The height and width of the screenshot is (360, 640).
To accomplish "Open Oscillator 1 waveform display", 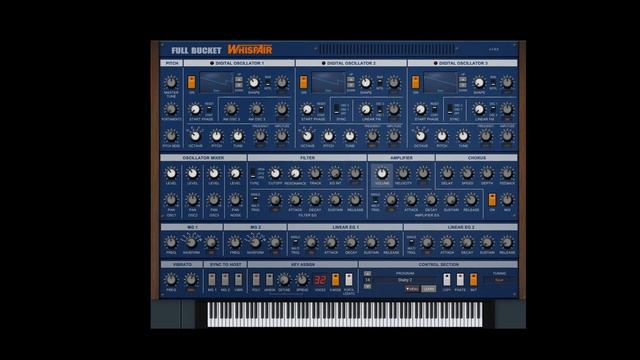I will coord(216,83).
